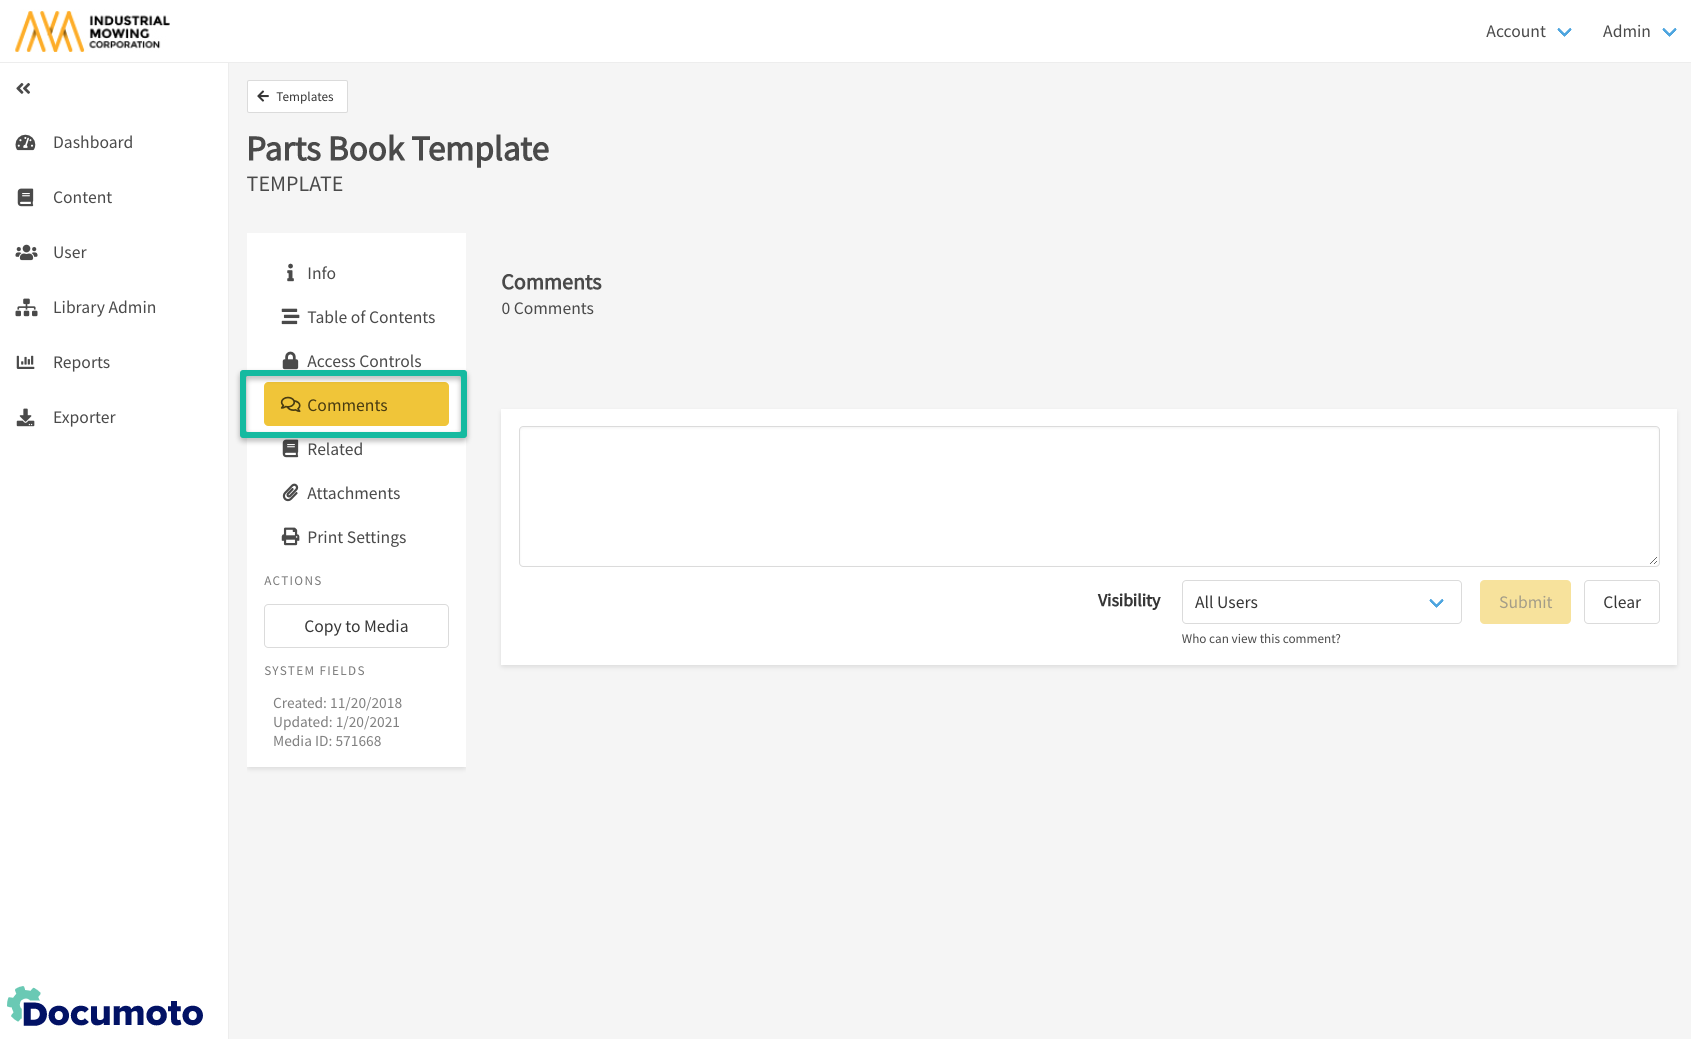Select the Print Settings tab

[x=356, y=537]
